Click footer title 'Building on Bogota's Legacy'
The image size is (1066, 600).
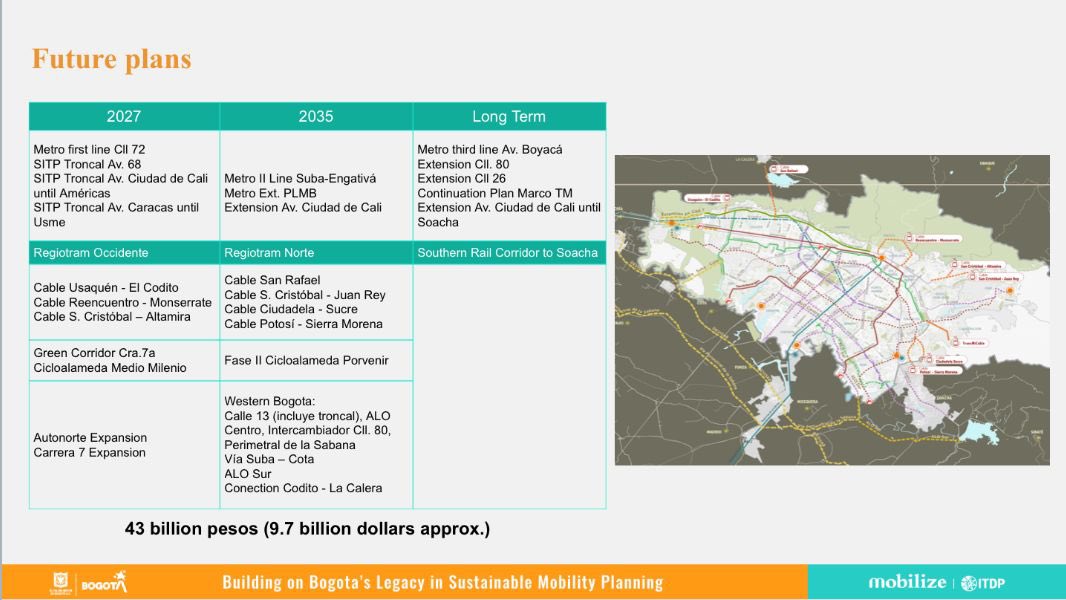pos(442,582)
